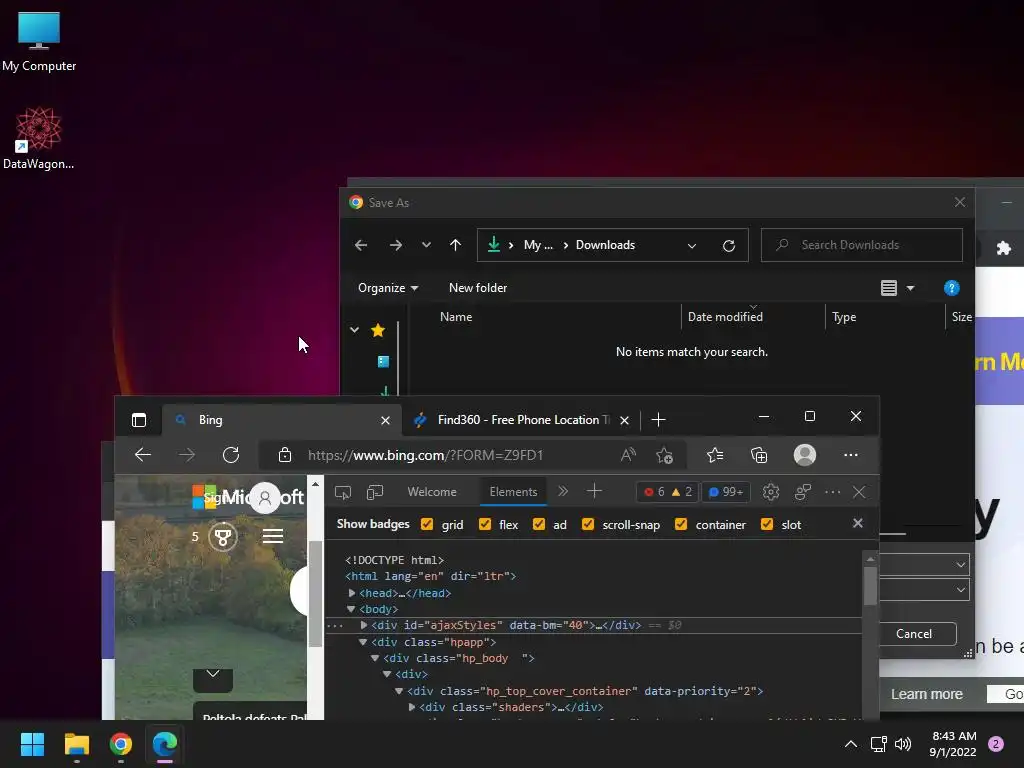Screen dimensions: 1024x768
Task: Open Edge Collections icon
Action: click(759, 455)
